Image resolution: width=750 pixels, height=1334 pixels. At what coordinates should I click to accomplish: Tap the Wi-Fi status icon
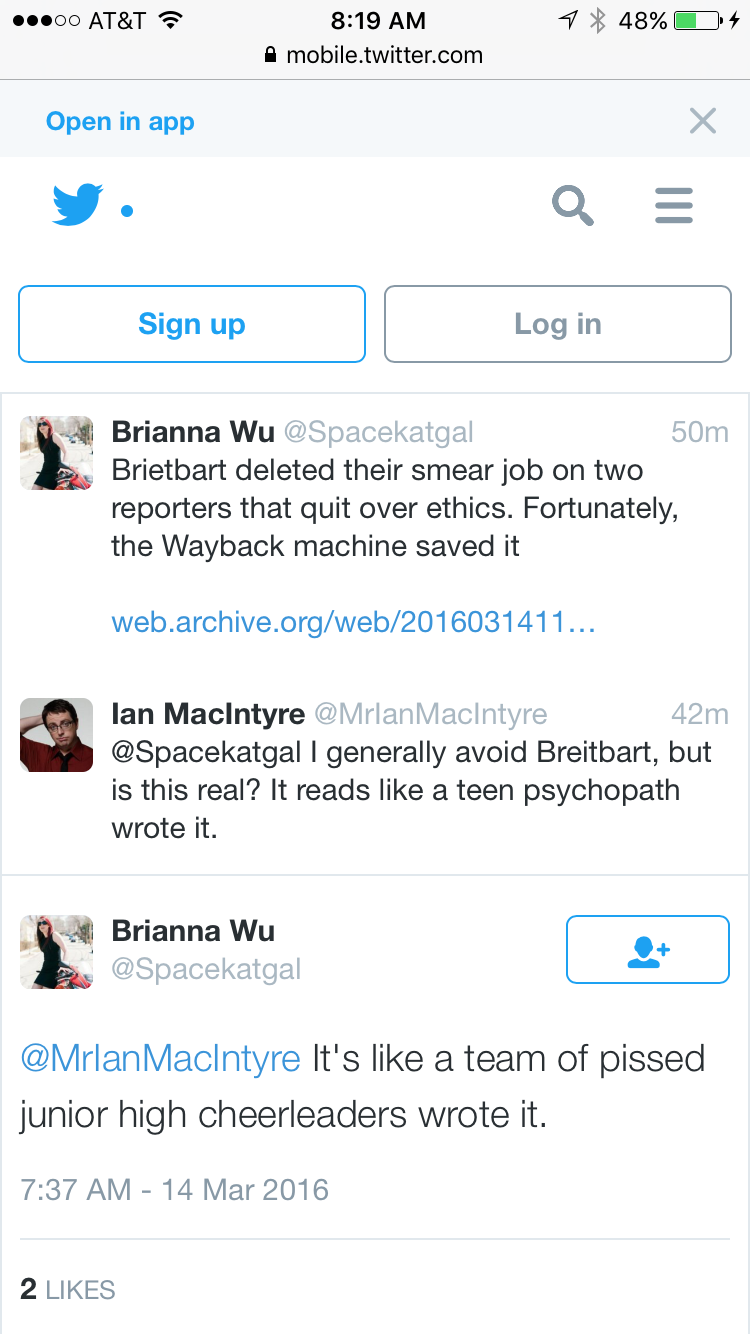coord(171,20)
